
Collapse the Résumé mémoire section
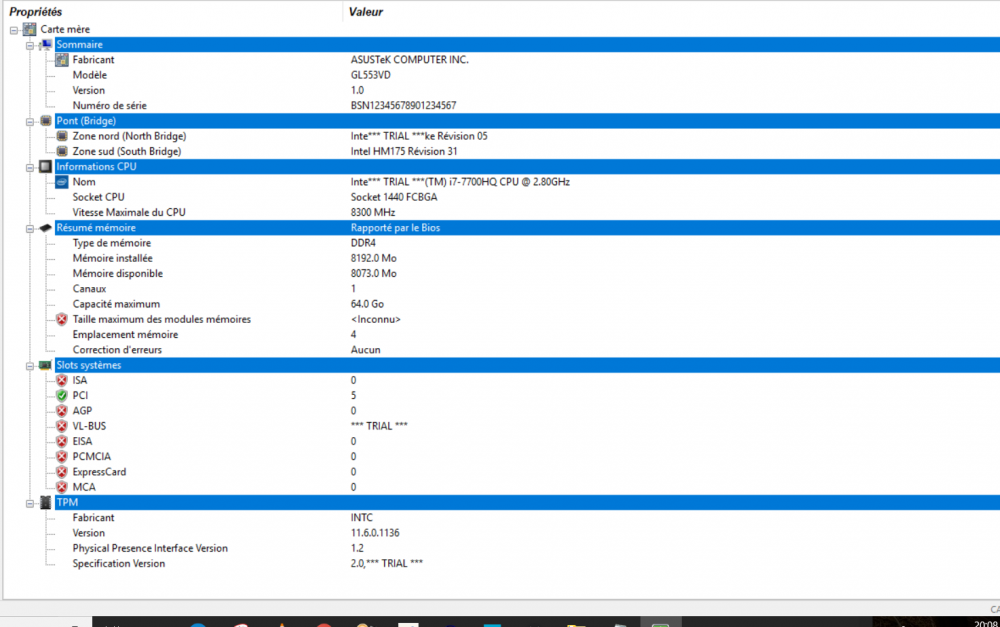click(30, 228)
